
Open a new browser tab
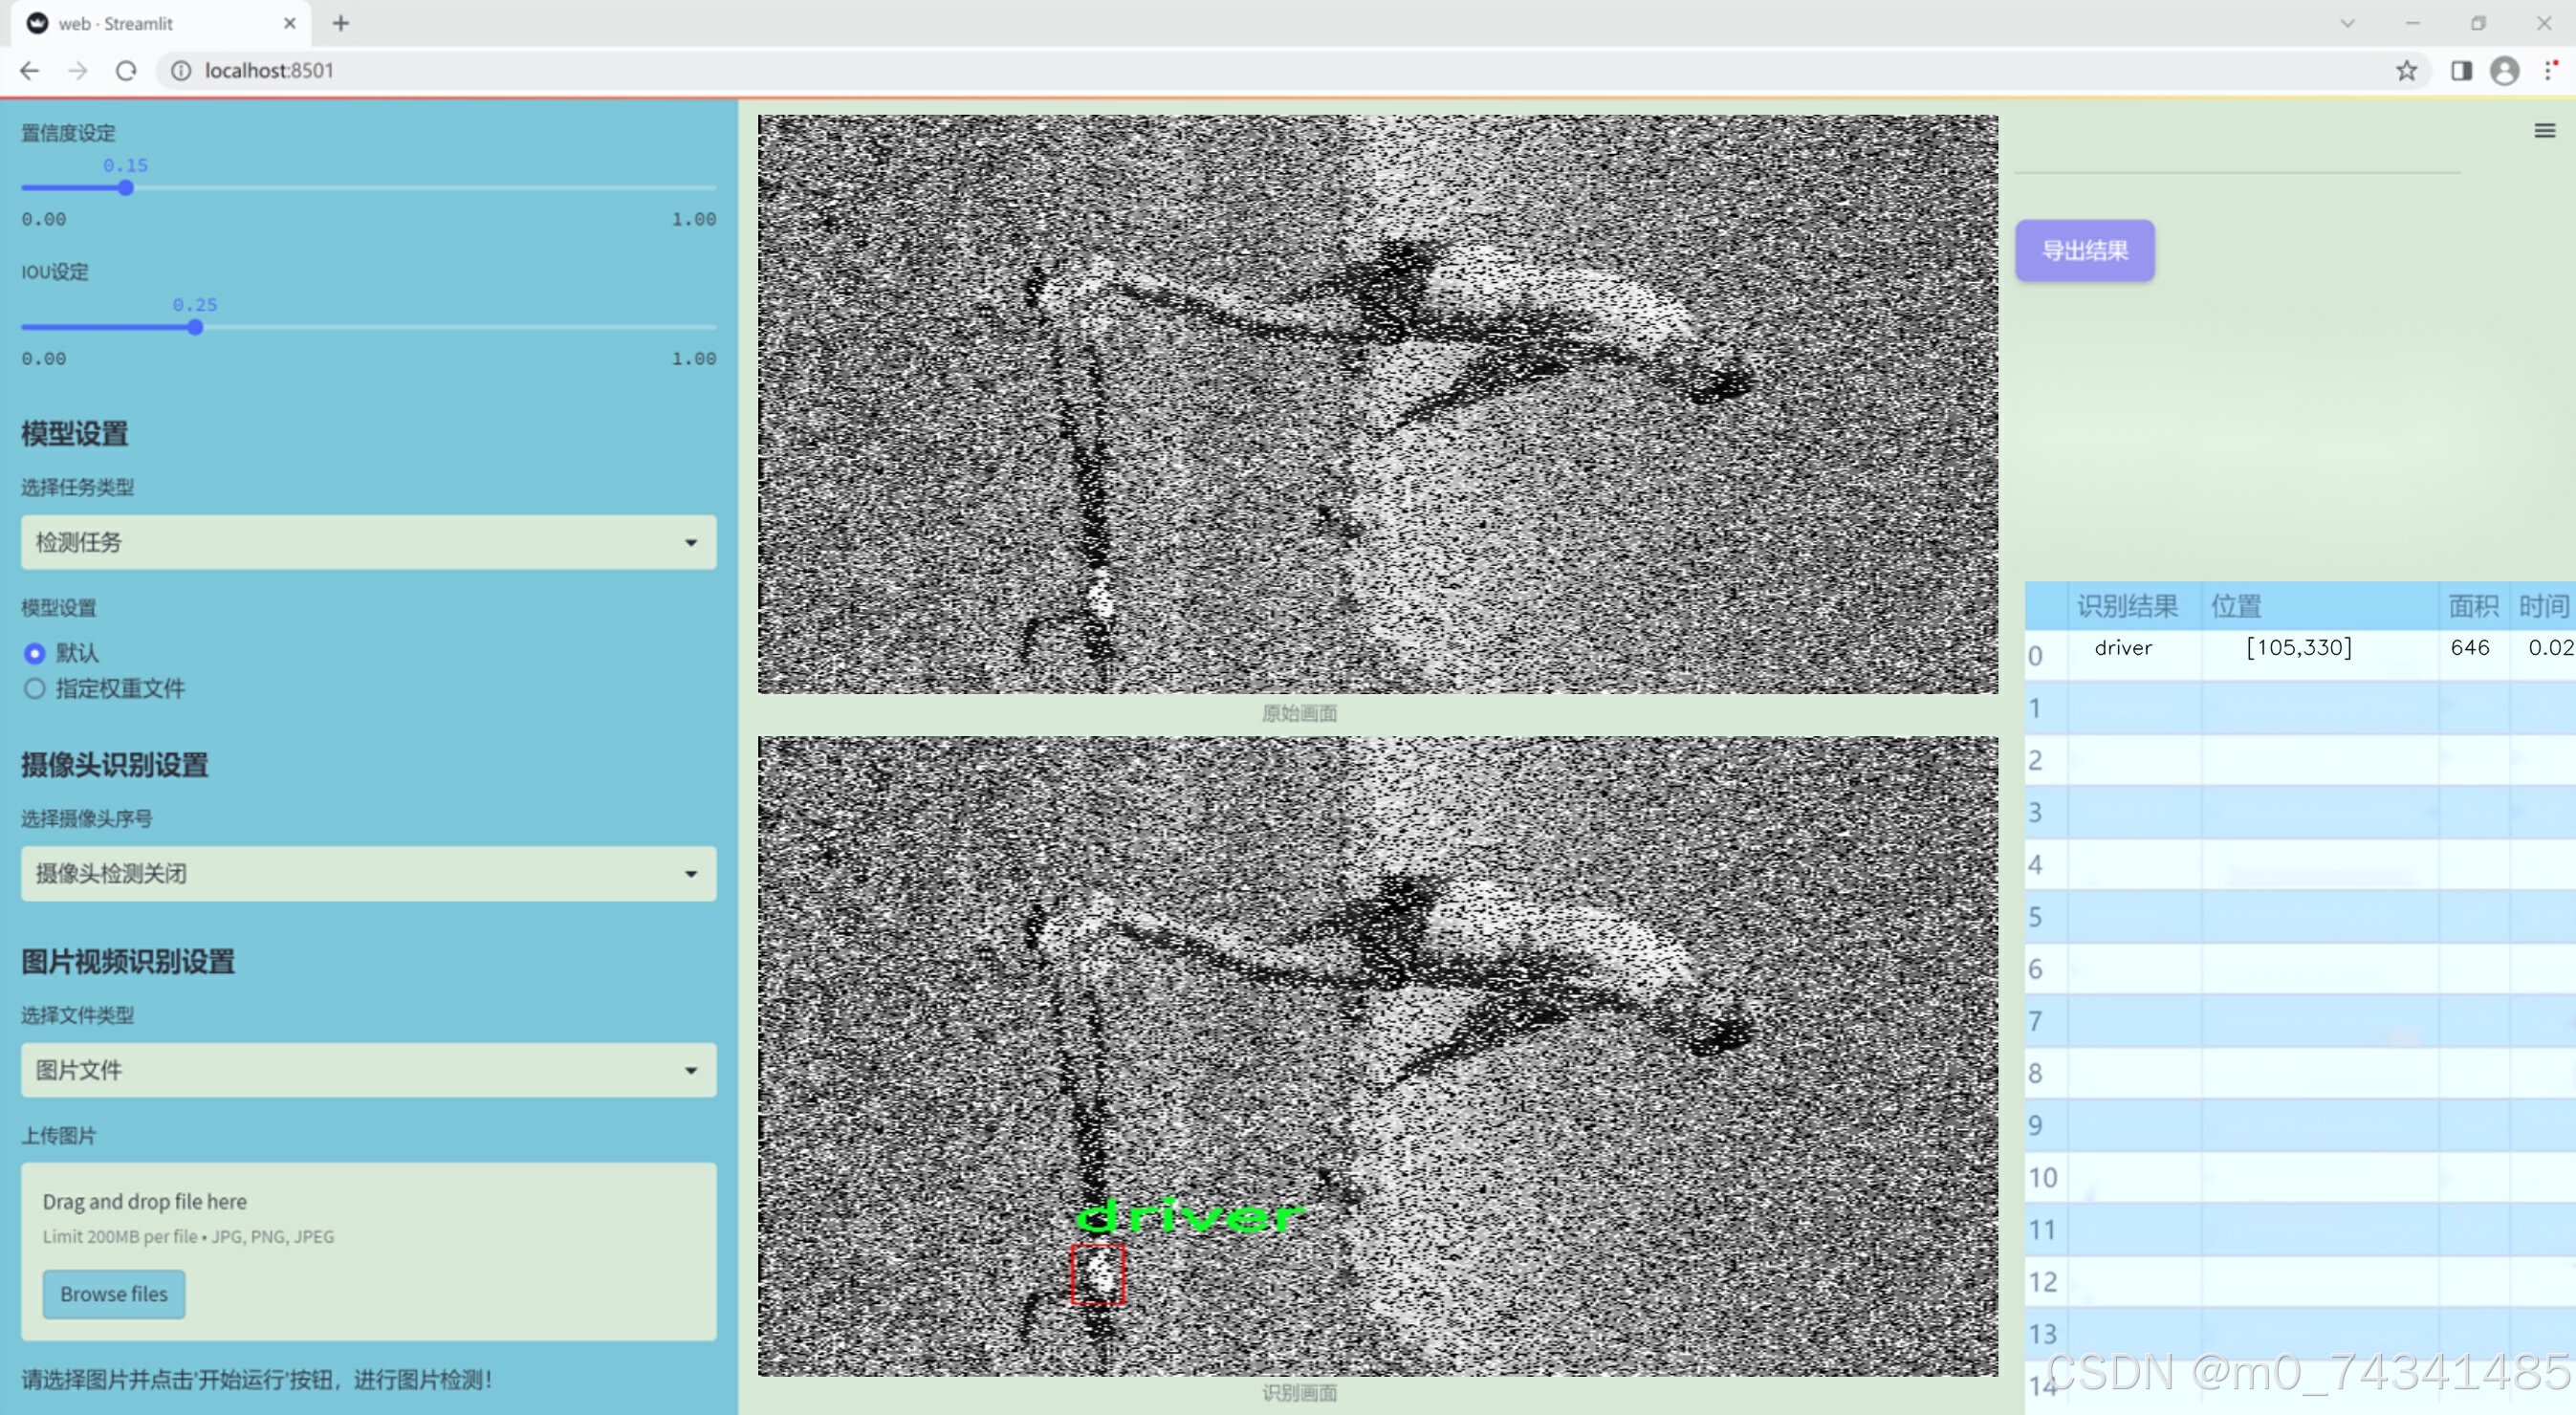341,23
